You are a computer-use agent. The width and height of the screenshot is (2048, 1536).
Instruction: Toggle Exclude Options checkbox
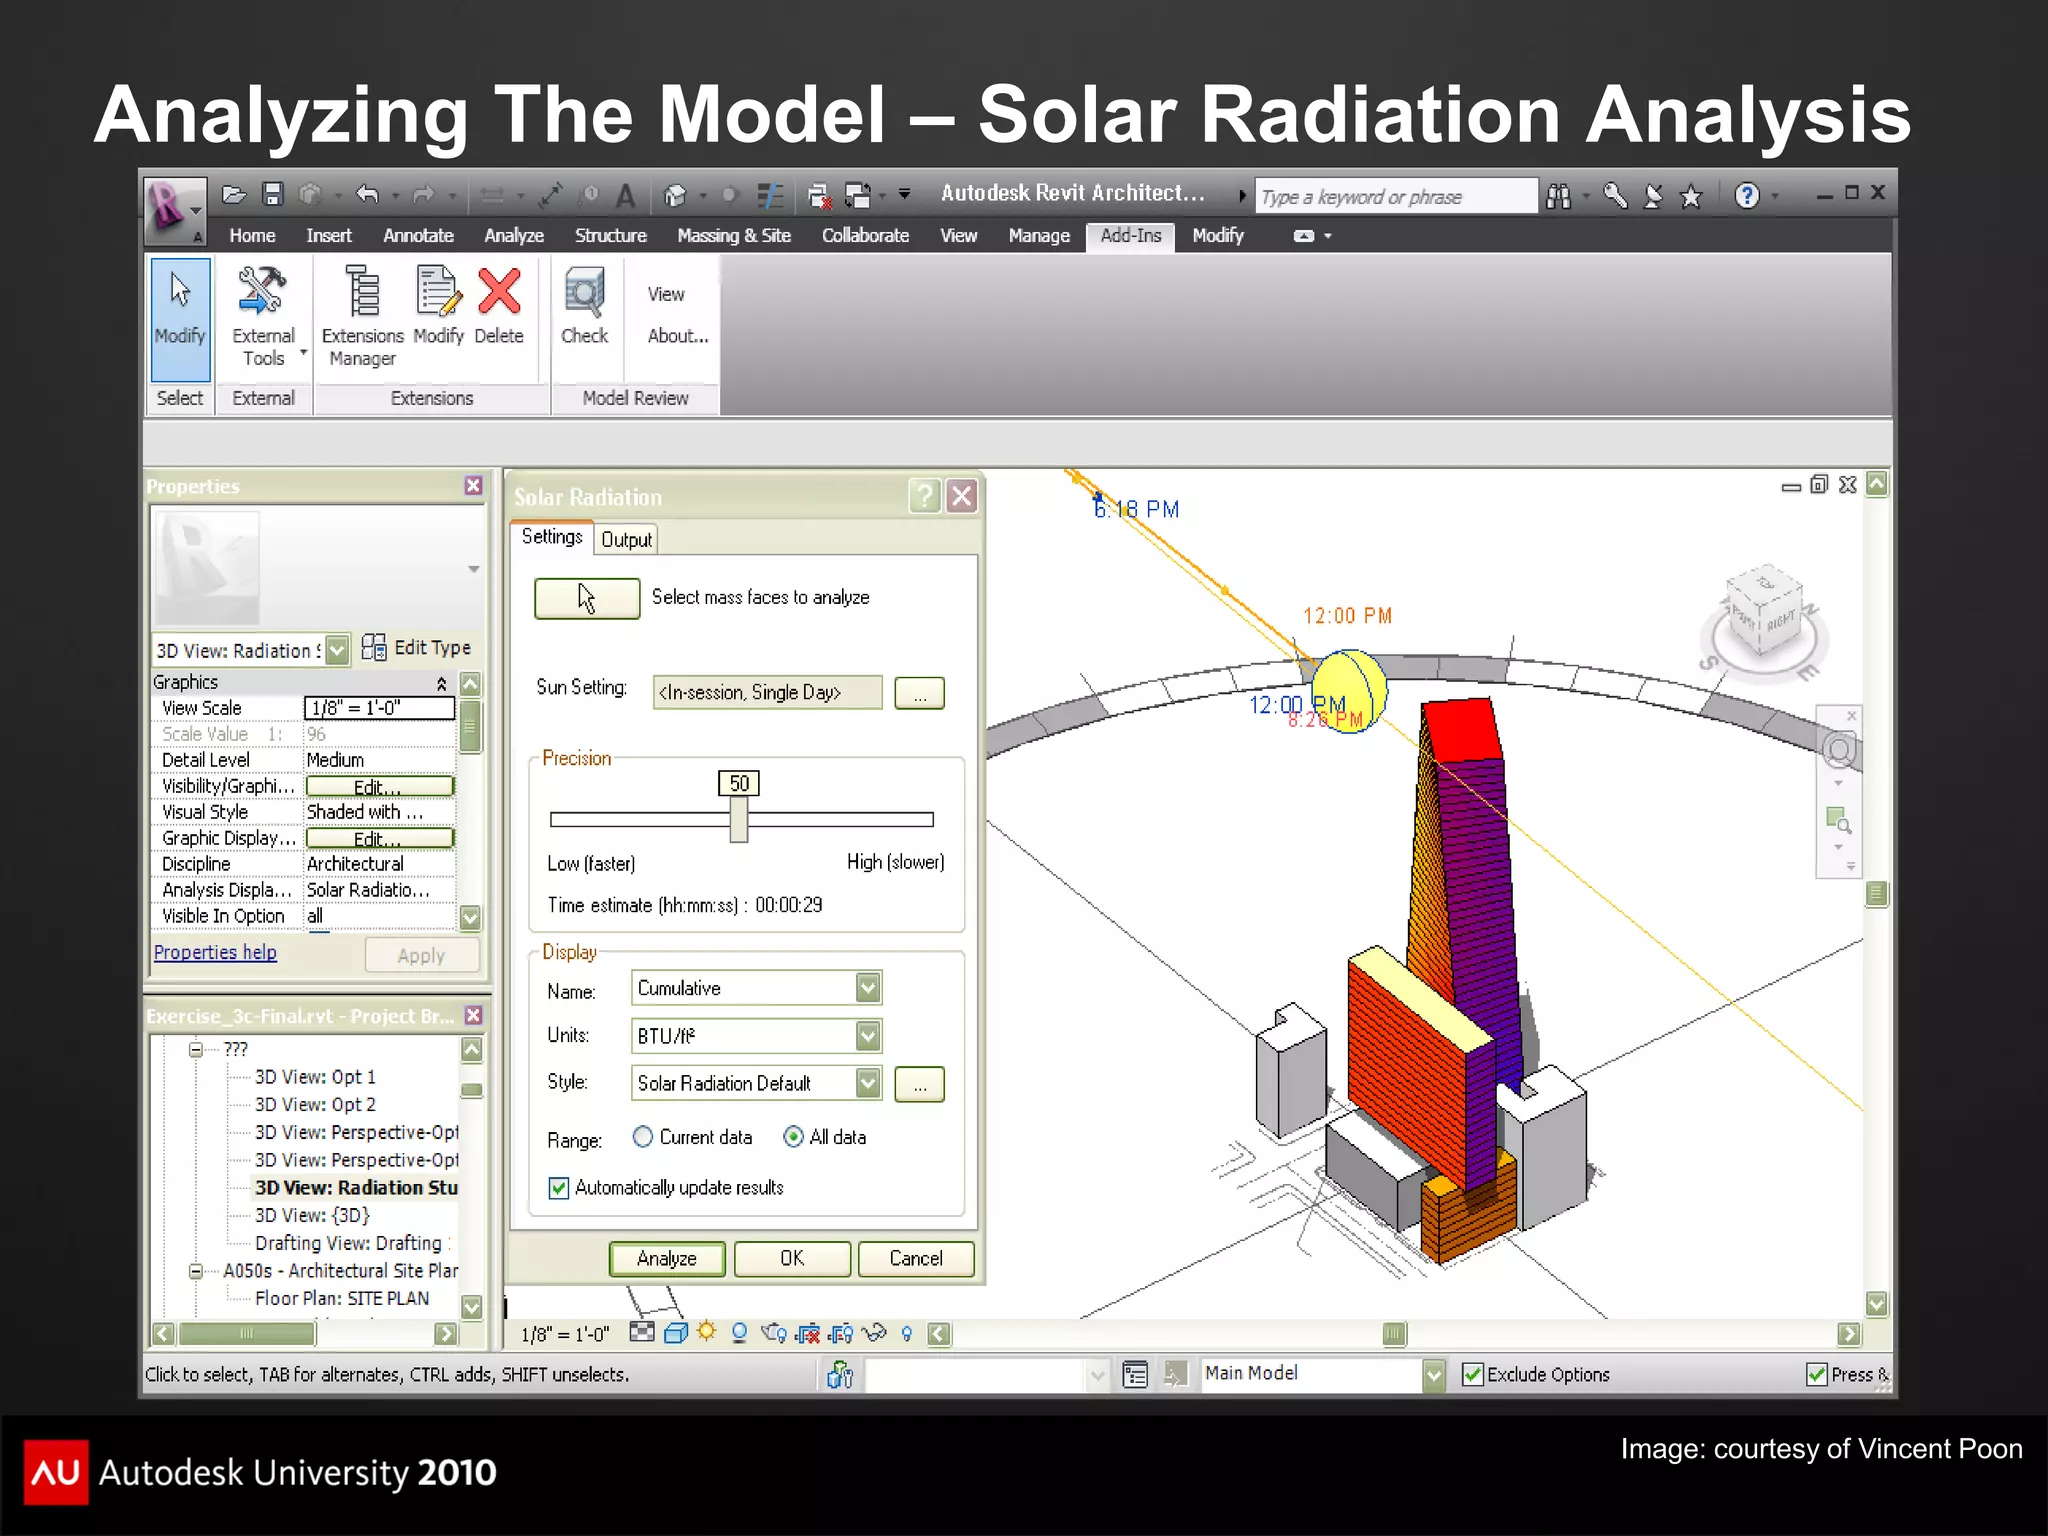(1473, 1375)
